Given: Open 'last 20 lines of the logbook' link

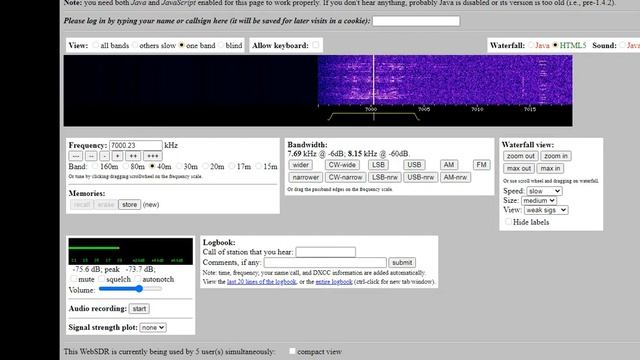Looking at the screenshot, I should coord(262,282).
